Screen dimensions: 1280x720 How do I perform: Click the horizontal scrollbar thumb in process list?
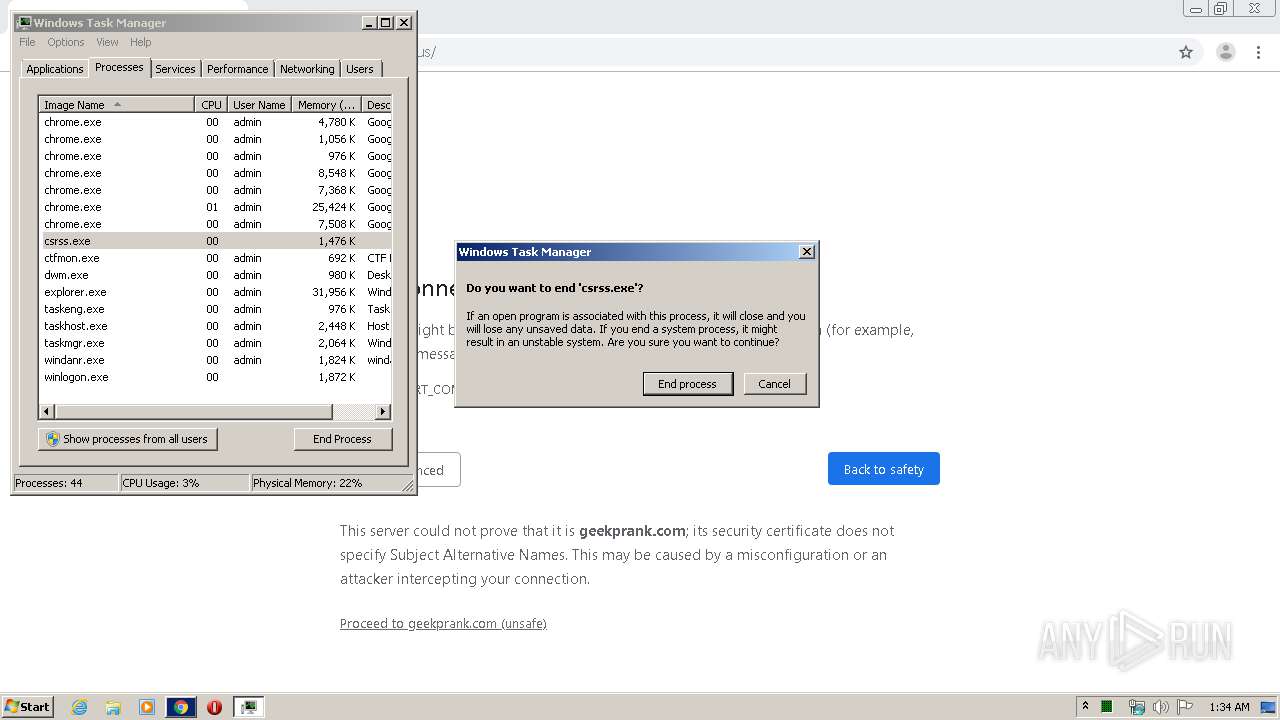(x=193, y=412)
